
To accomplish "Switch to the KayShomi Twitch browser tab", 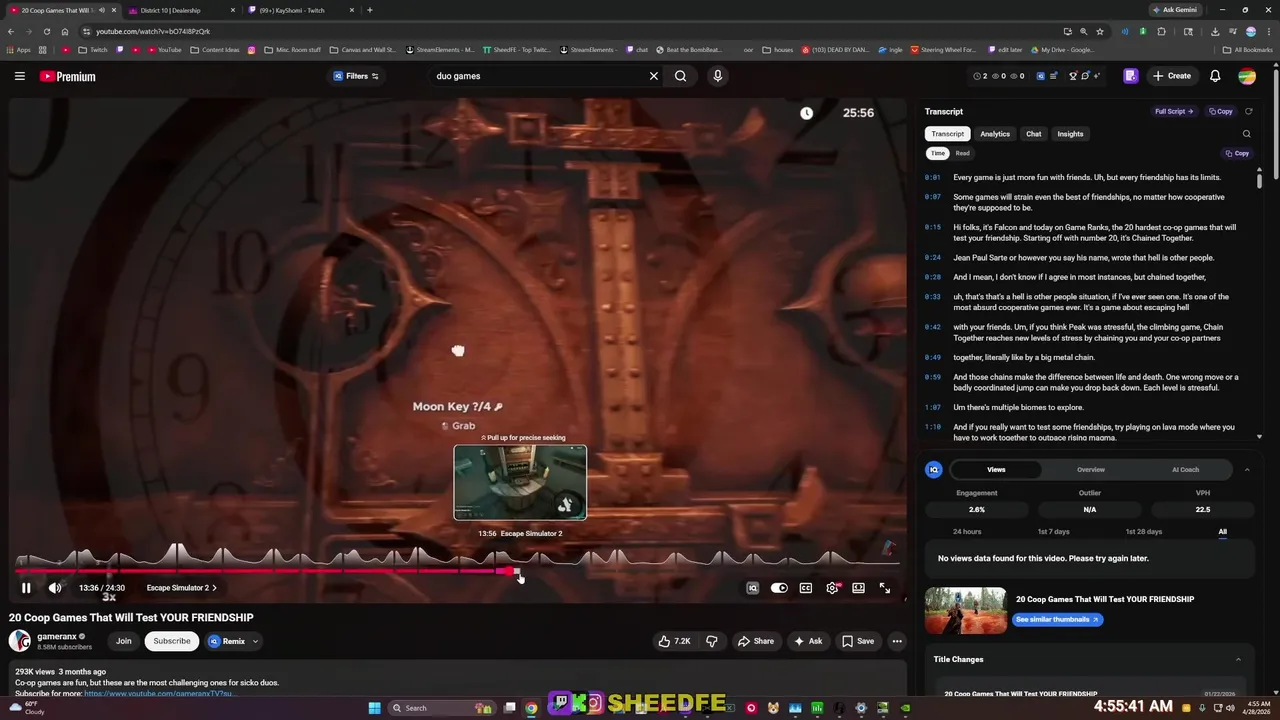I will coord(298,10).
